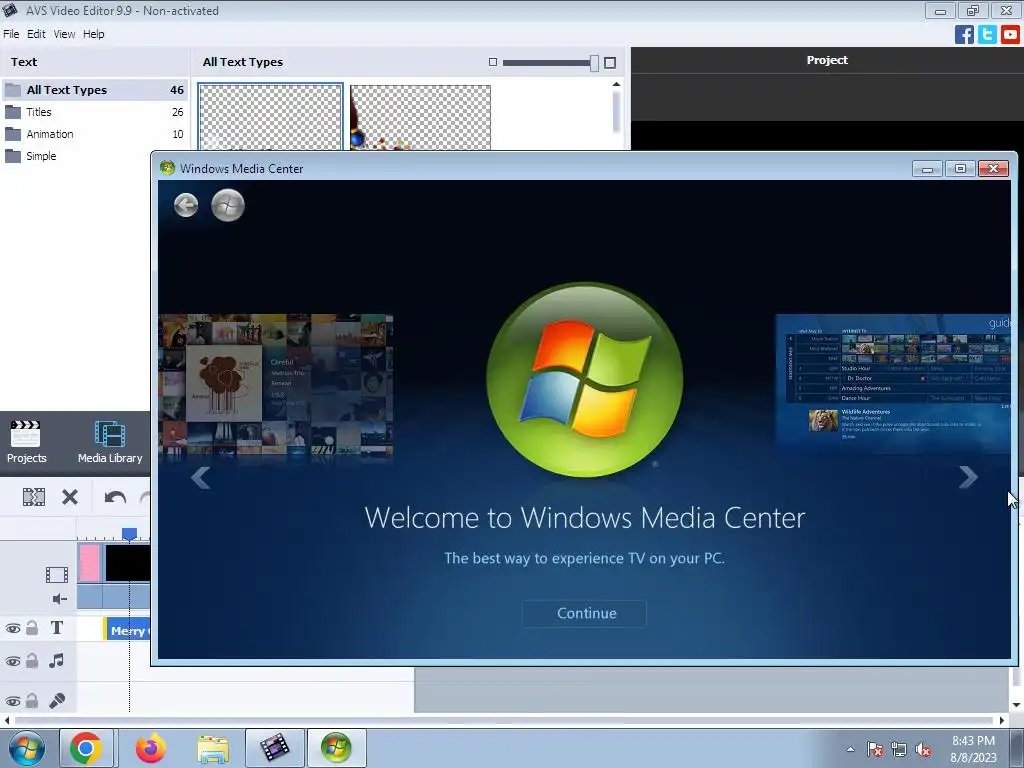The width and height of the screenshot is (1024, 768).
Task: Click the split/trim clip icon in the timeline toolbar
Action: pos(34,497)
